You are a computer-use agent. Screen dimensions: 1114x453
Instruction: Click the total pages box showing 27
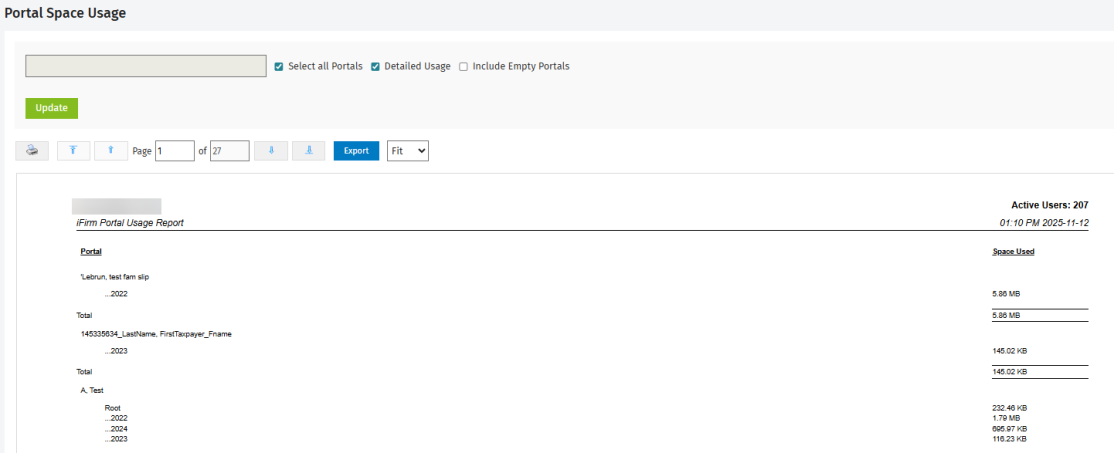[x=229, y=151]
